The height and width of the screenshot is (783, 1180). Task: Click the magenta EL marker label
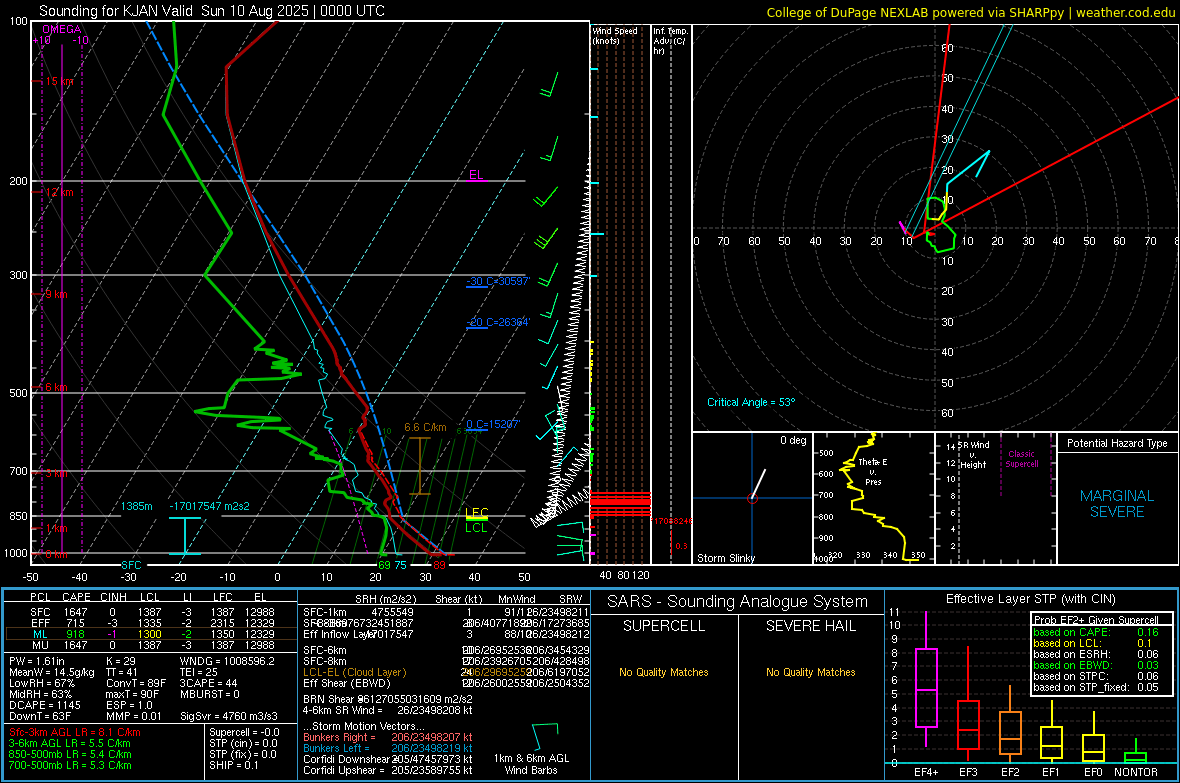tap(476, 175)
